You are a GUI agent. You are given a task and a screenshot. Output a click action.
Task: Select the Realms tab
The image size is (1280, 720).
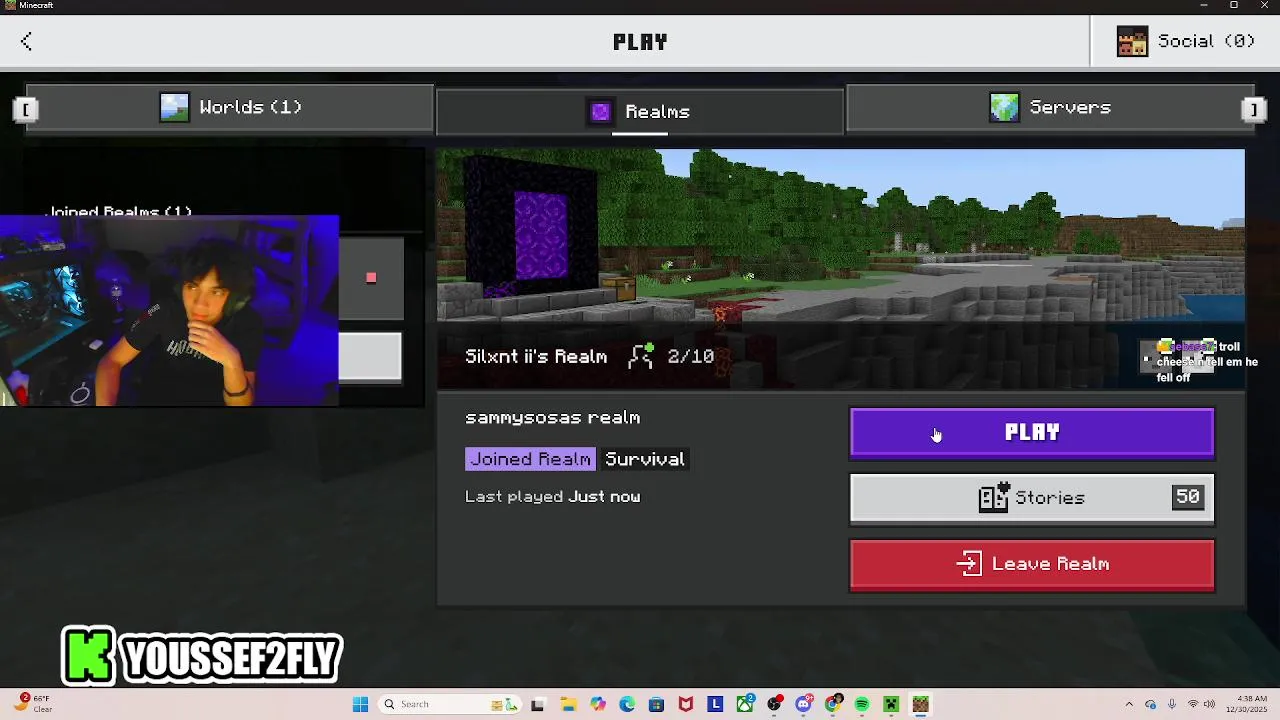click(x=640, y=111)
